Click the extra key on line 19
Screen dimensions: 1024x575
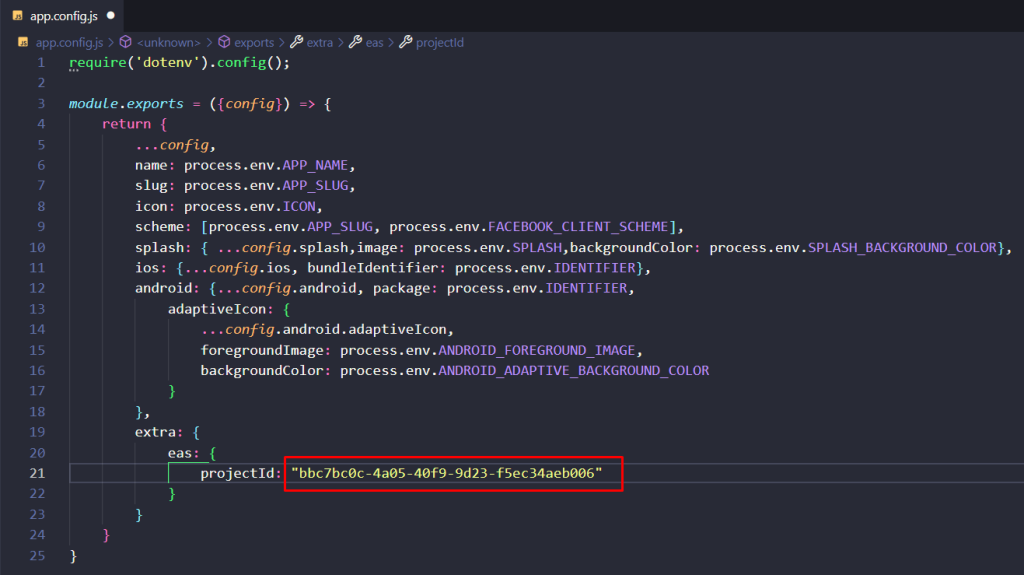click(x=155, y=432)
